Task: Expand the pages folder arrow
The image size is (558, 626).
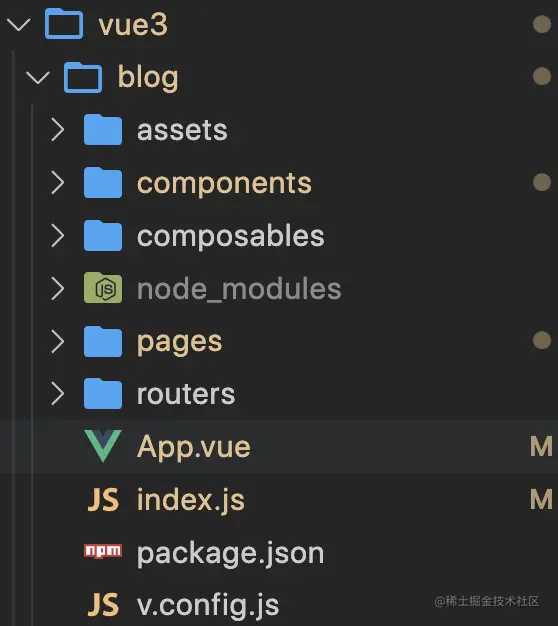Action: point(58,341)
